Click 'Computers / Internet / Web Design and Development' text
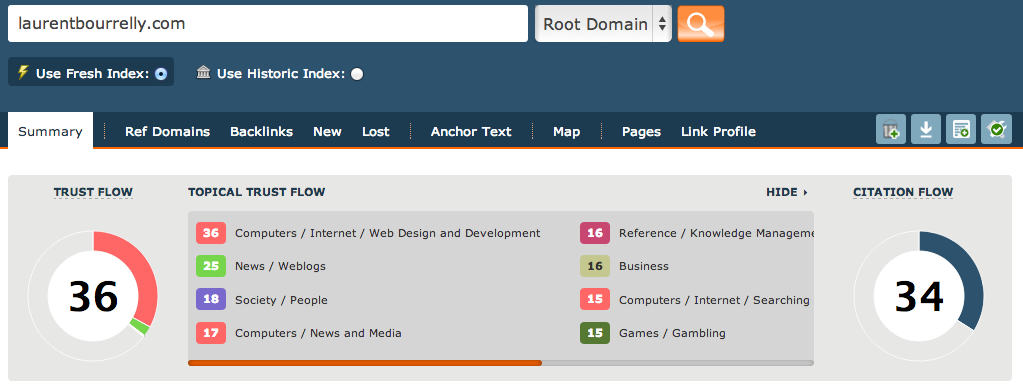The image size is (1023, 391). point(388,233)
